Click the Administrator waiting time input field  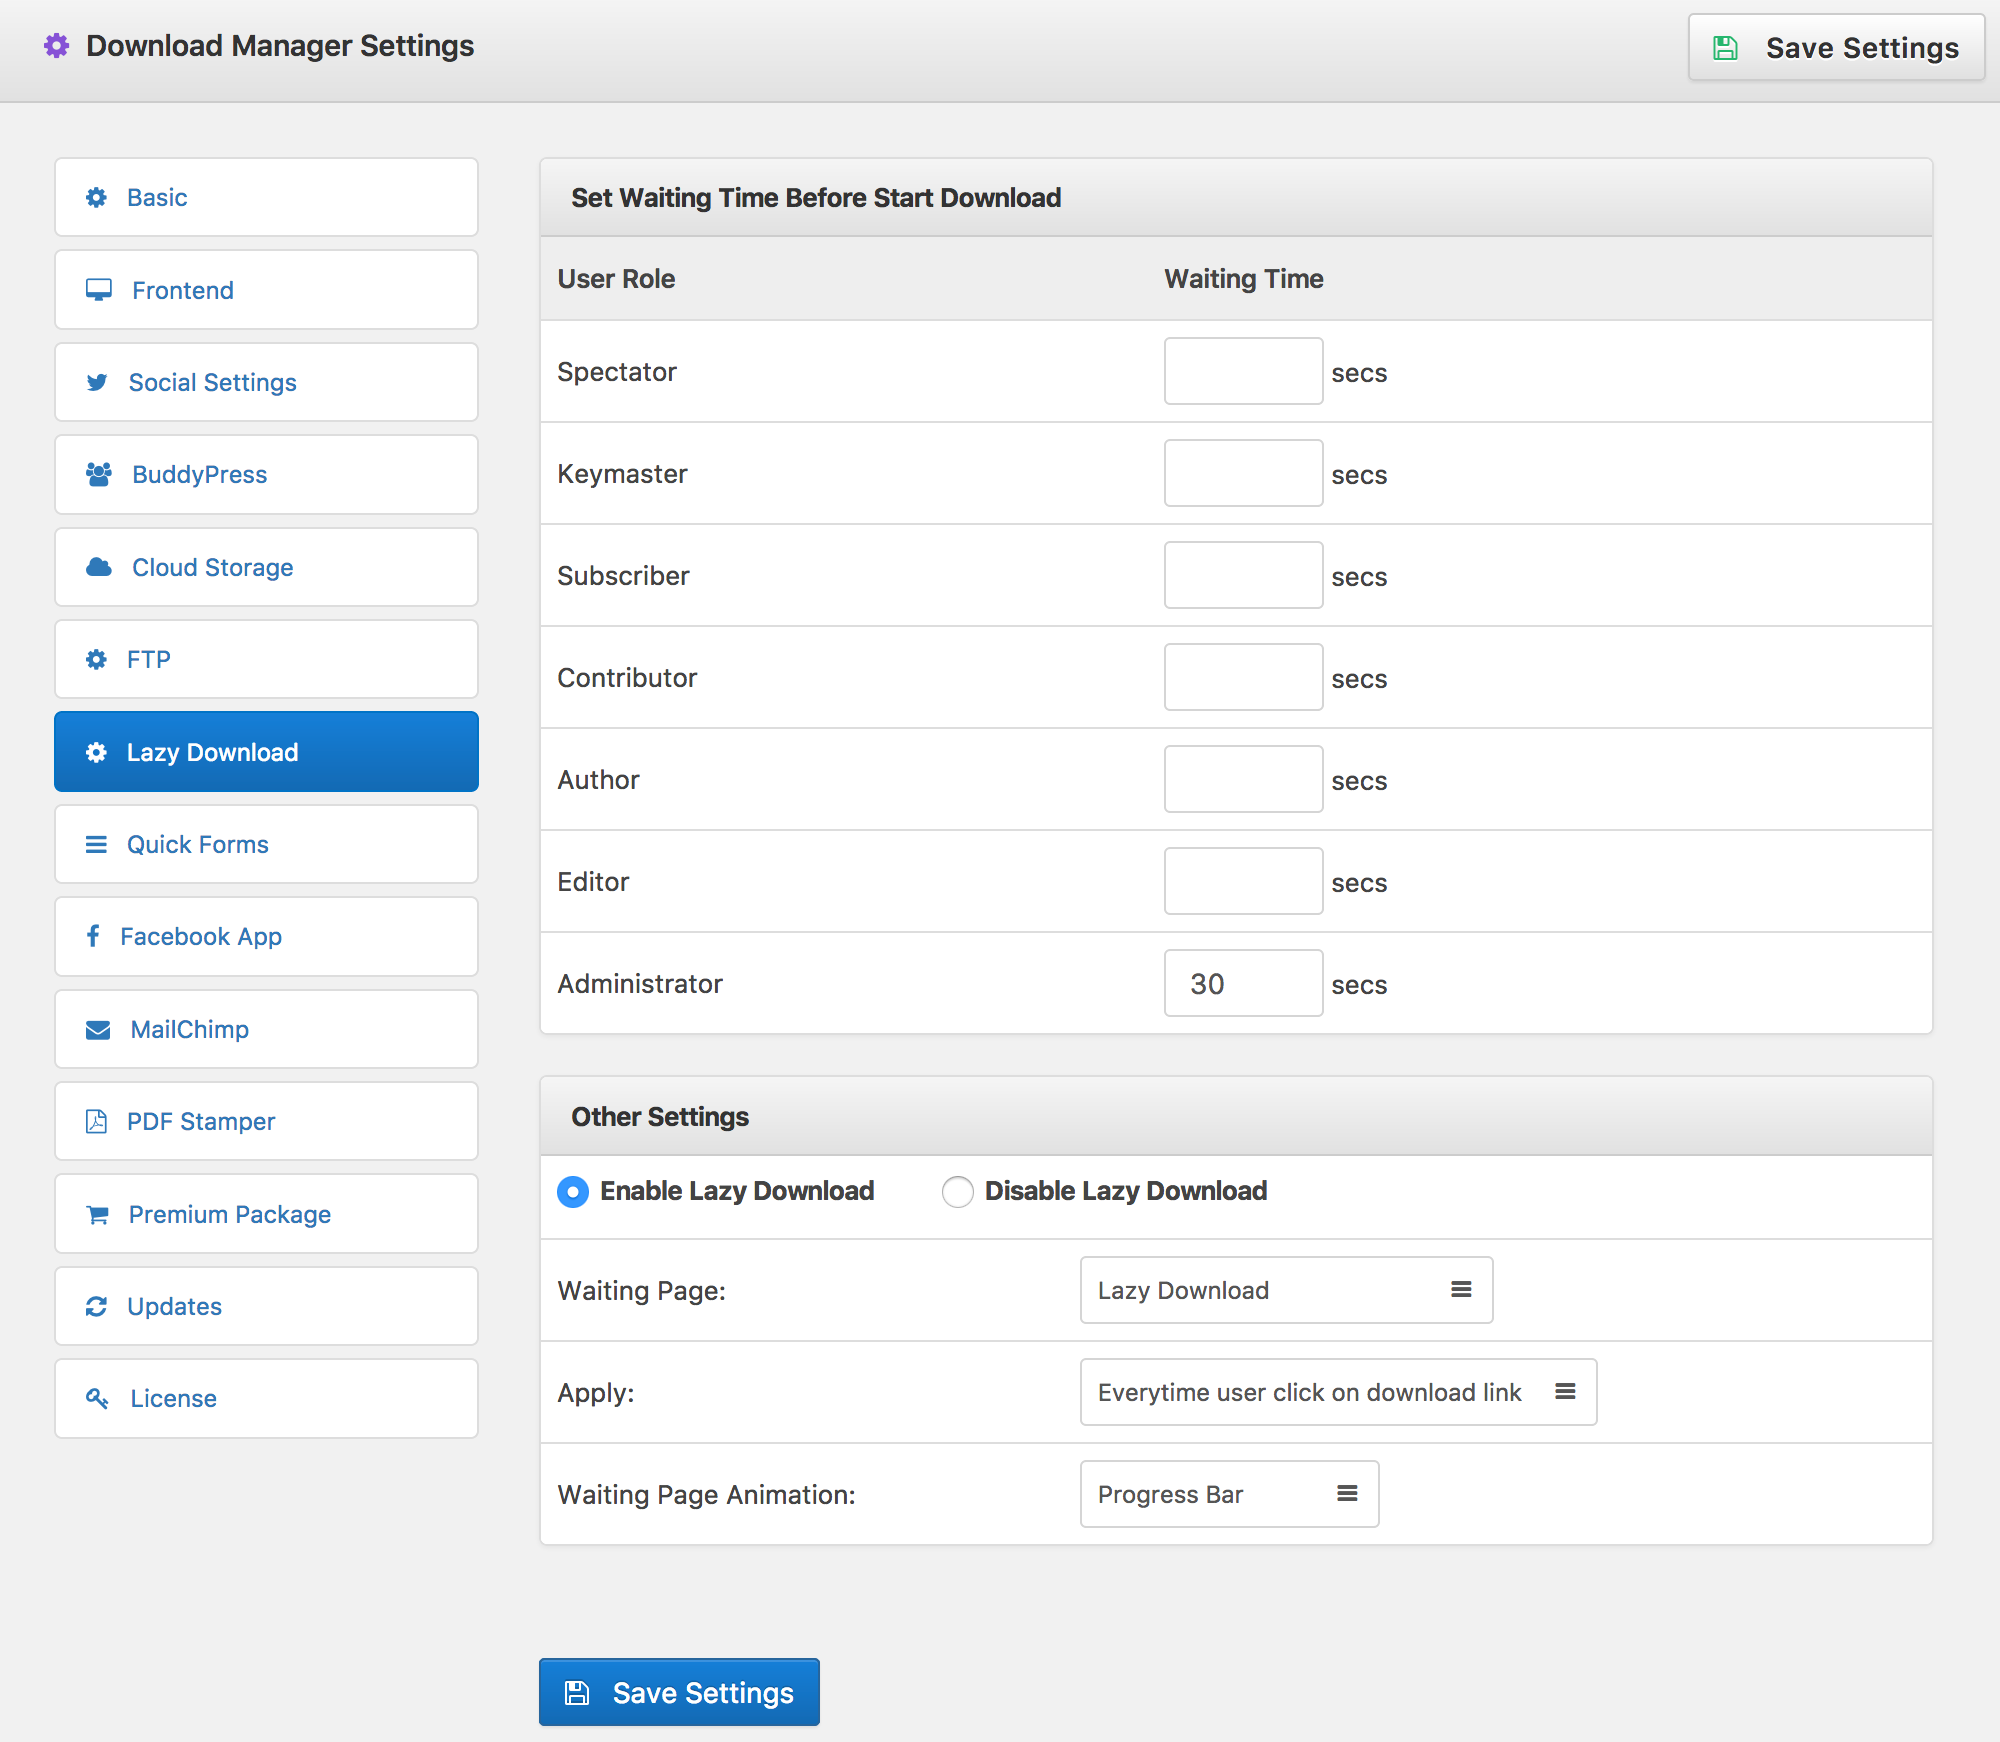(1241, 983)
